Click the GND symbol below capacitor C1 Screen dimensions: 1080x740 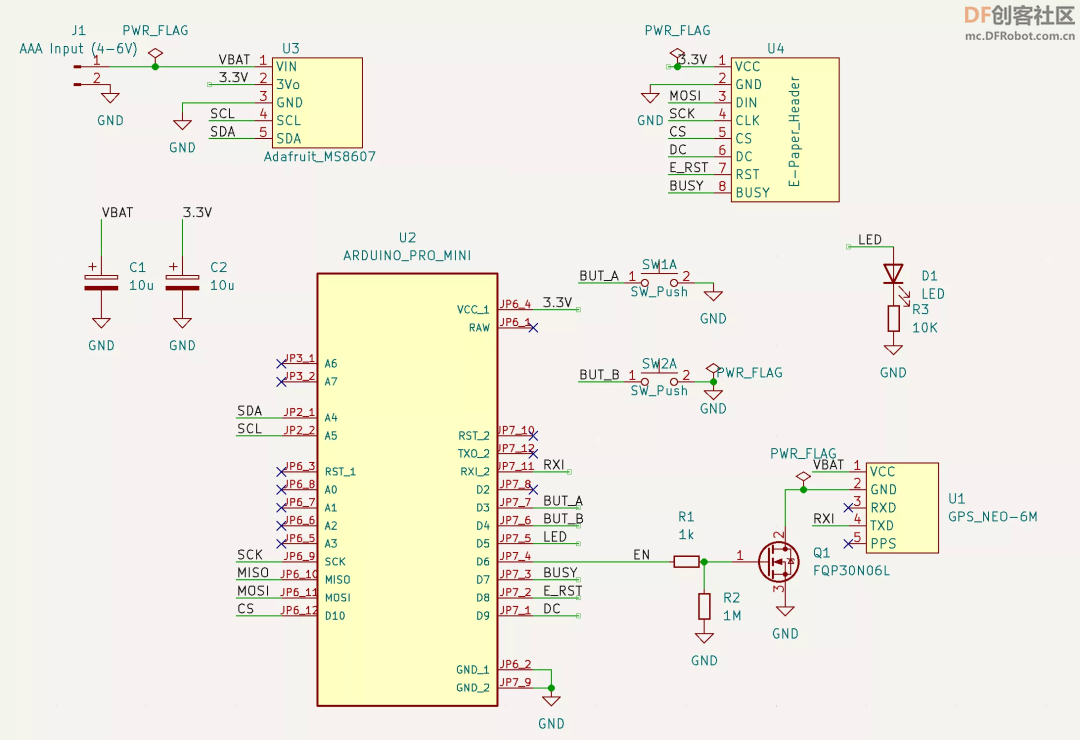(x=101, y=322)
